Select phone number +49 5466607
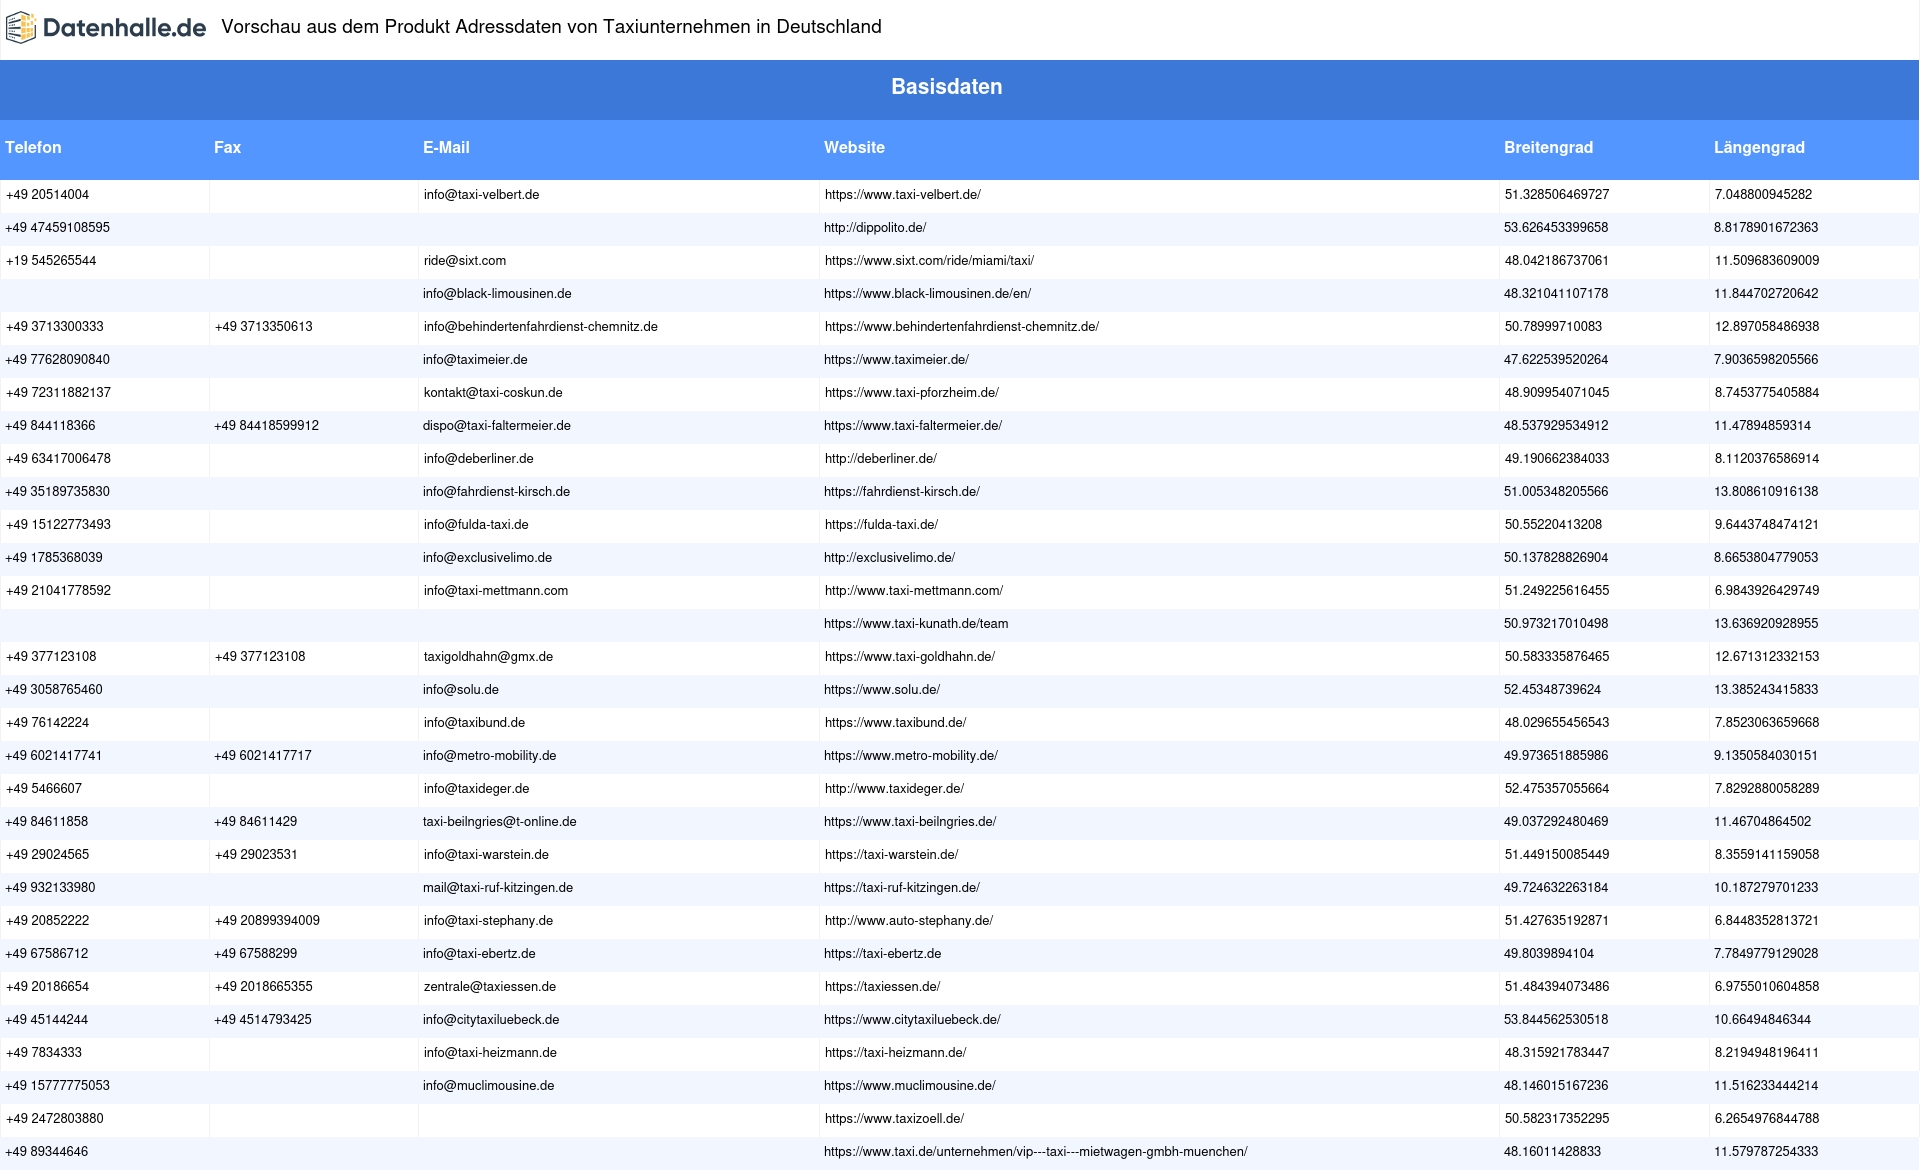Viewport: 1920px width, 1170px height. click(44, 789)
